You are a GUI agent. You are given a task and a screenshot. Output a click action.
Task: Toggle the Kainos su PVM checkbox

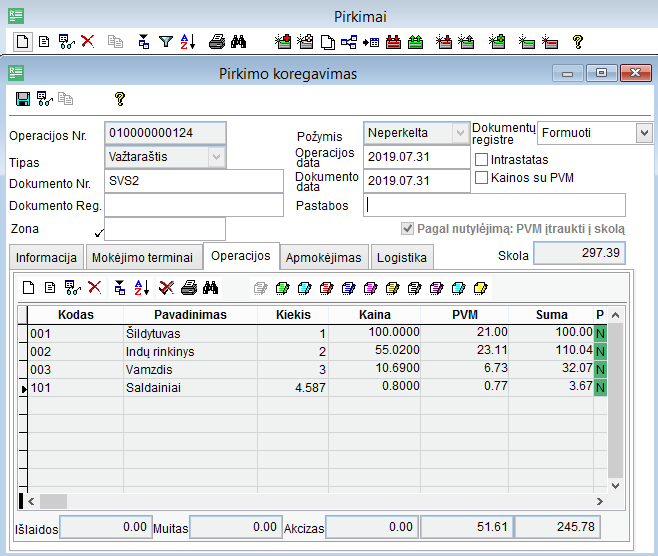482,177
